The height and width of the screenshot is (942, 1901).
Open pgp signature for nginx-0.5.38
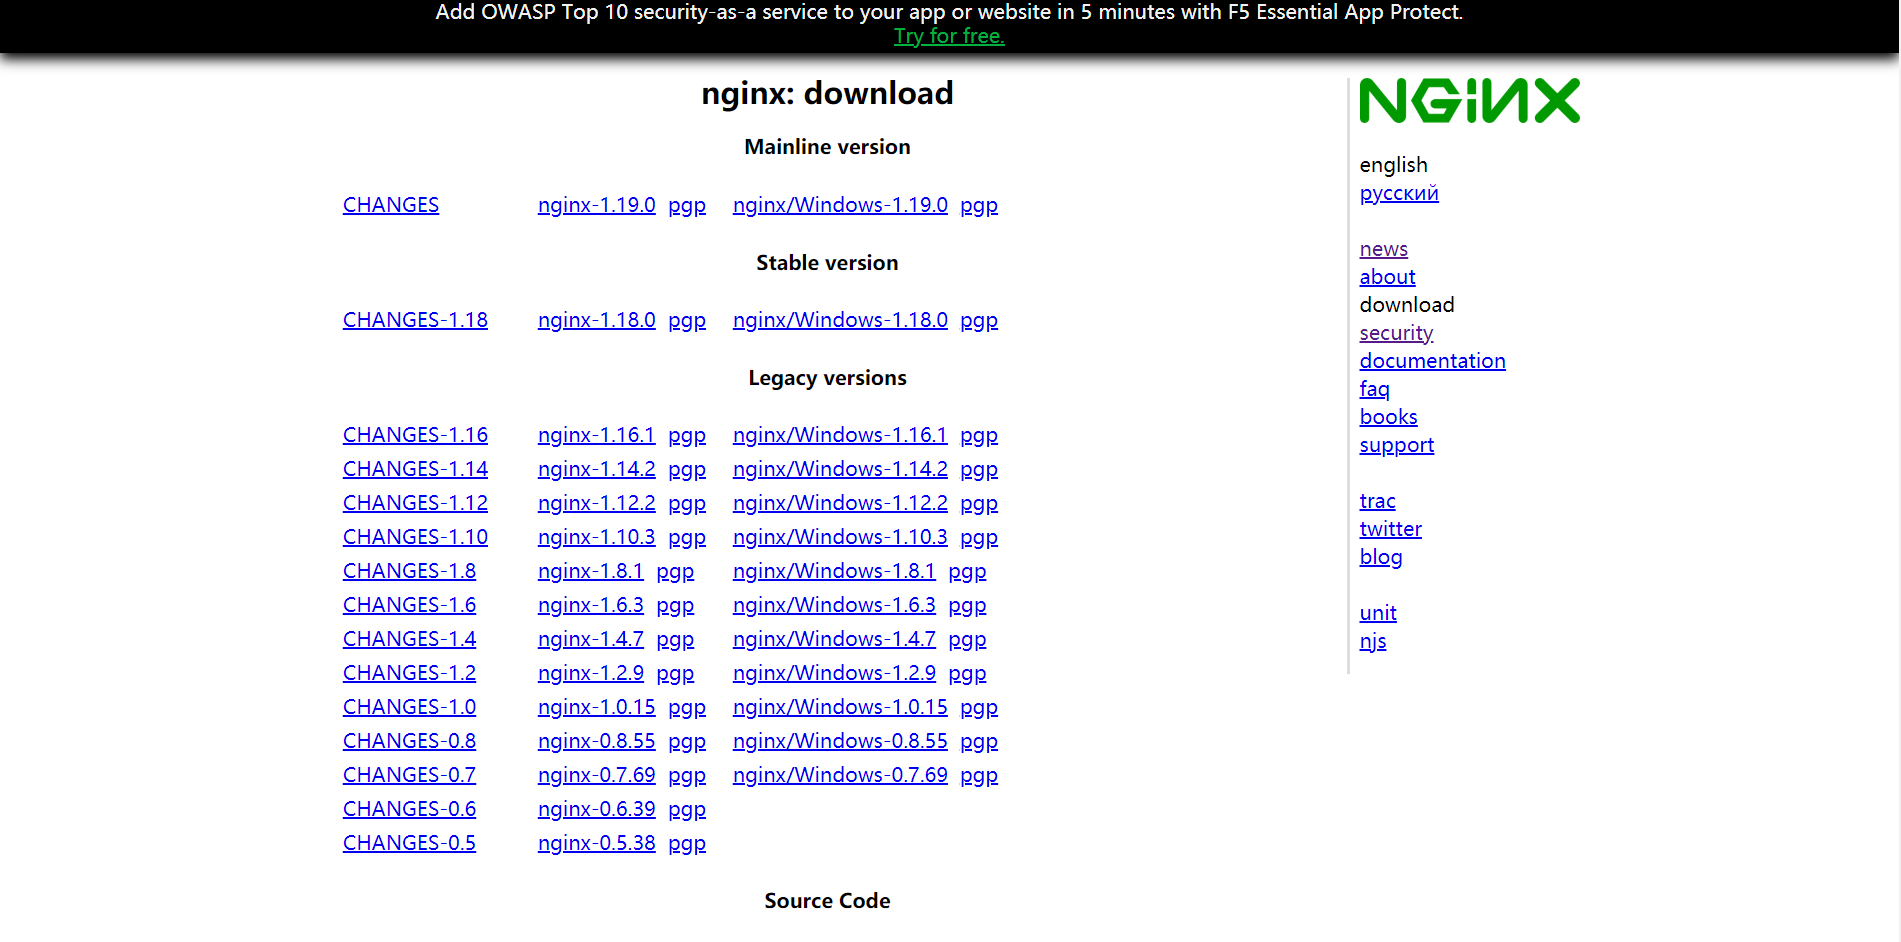pos(687,843)
